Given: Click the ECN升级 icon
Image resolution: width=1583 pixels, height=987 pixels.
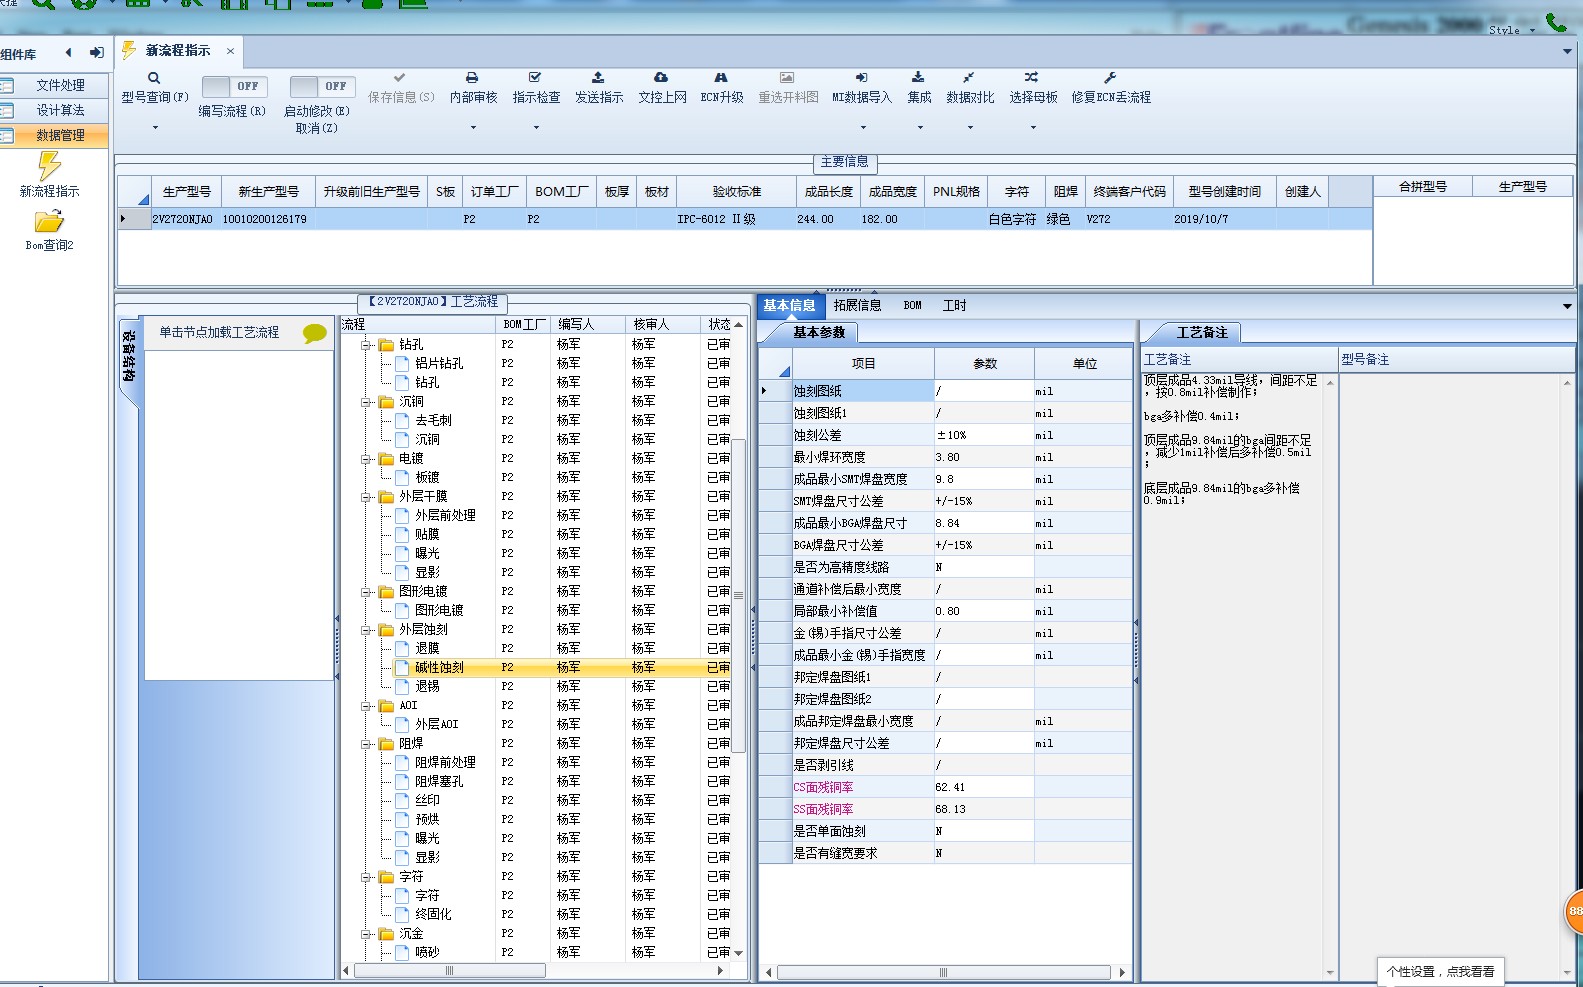Looking at the screenshot, I should 721,77.
